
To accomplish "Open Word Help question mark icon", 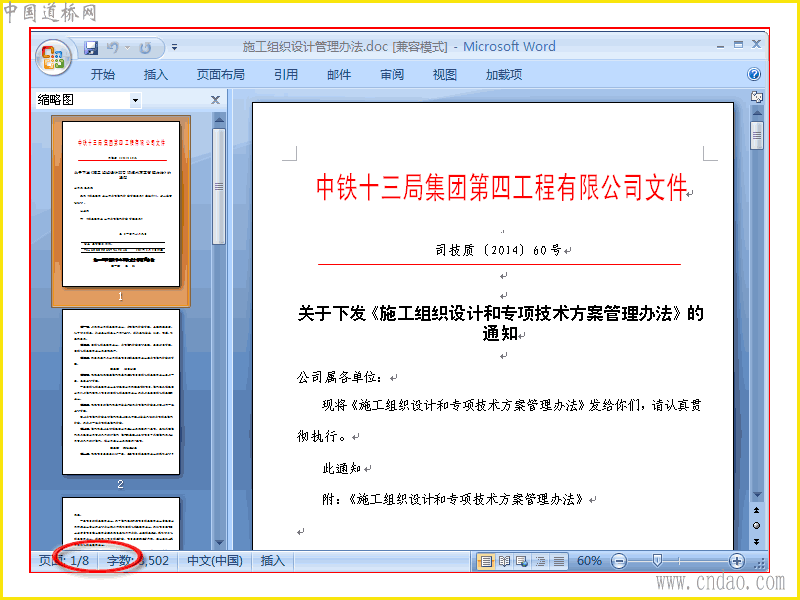I will click(754, 74).
